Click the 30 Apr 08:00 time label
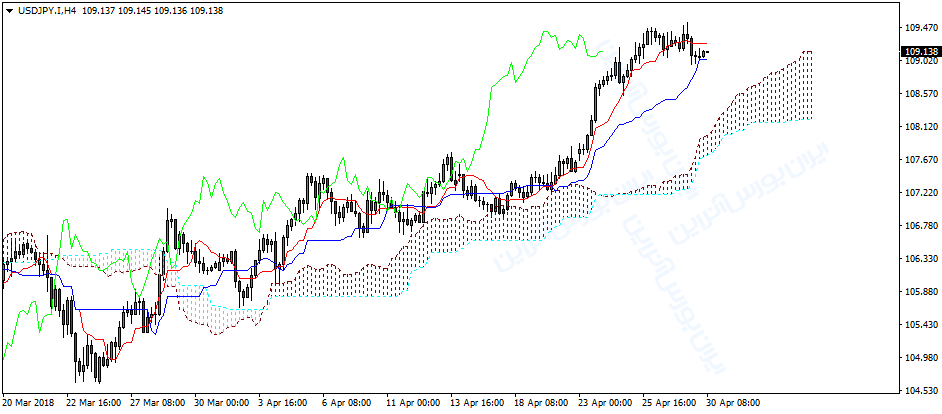The width and height of the screenshot is (942, 414). point(731,403)
